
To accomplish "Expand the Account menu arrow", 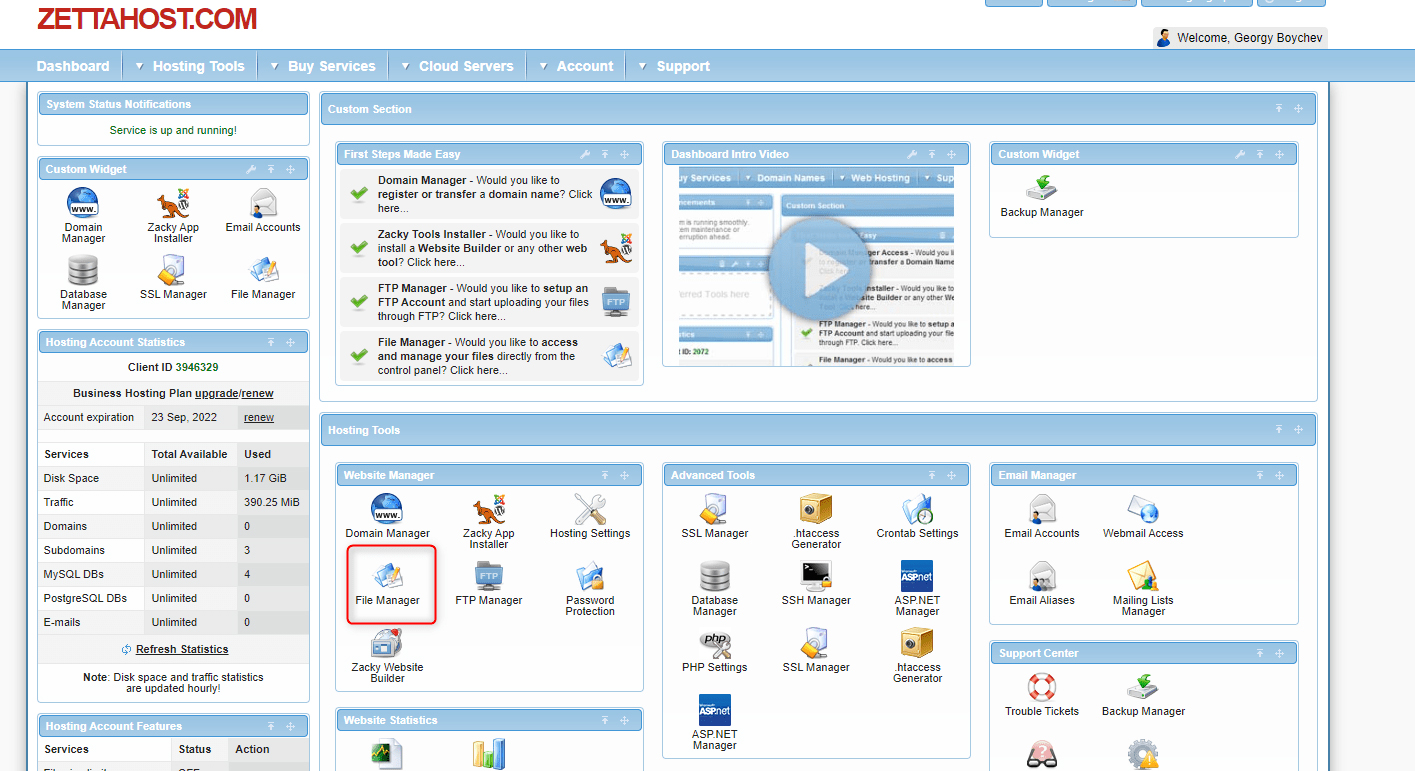I will pos(543,66).
